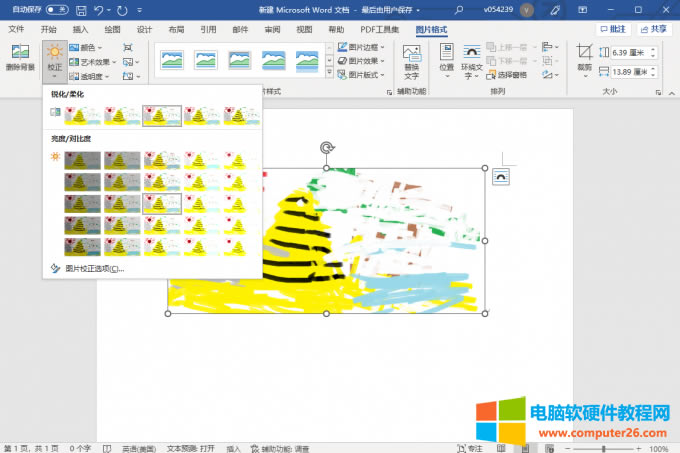Click the 共享 (Share) button

coord(654,29)
